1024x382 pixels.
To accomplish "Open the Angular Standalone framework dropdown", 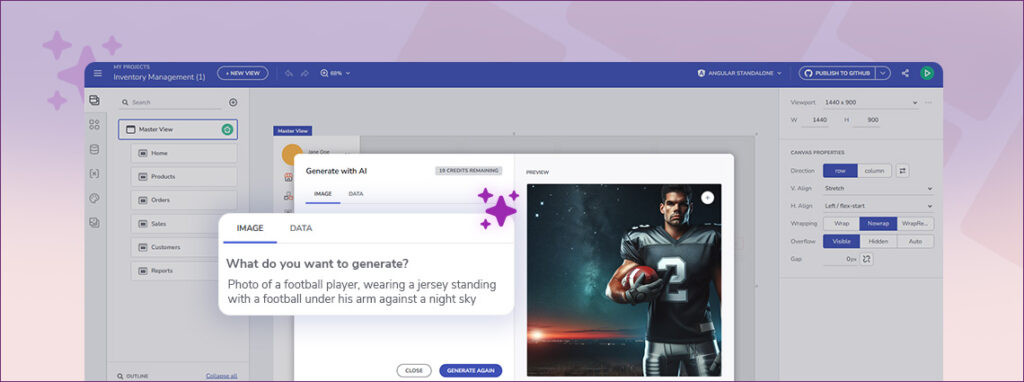I will (739, 73).
